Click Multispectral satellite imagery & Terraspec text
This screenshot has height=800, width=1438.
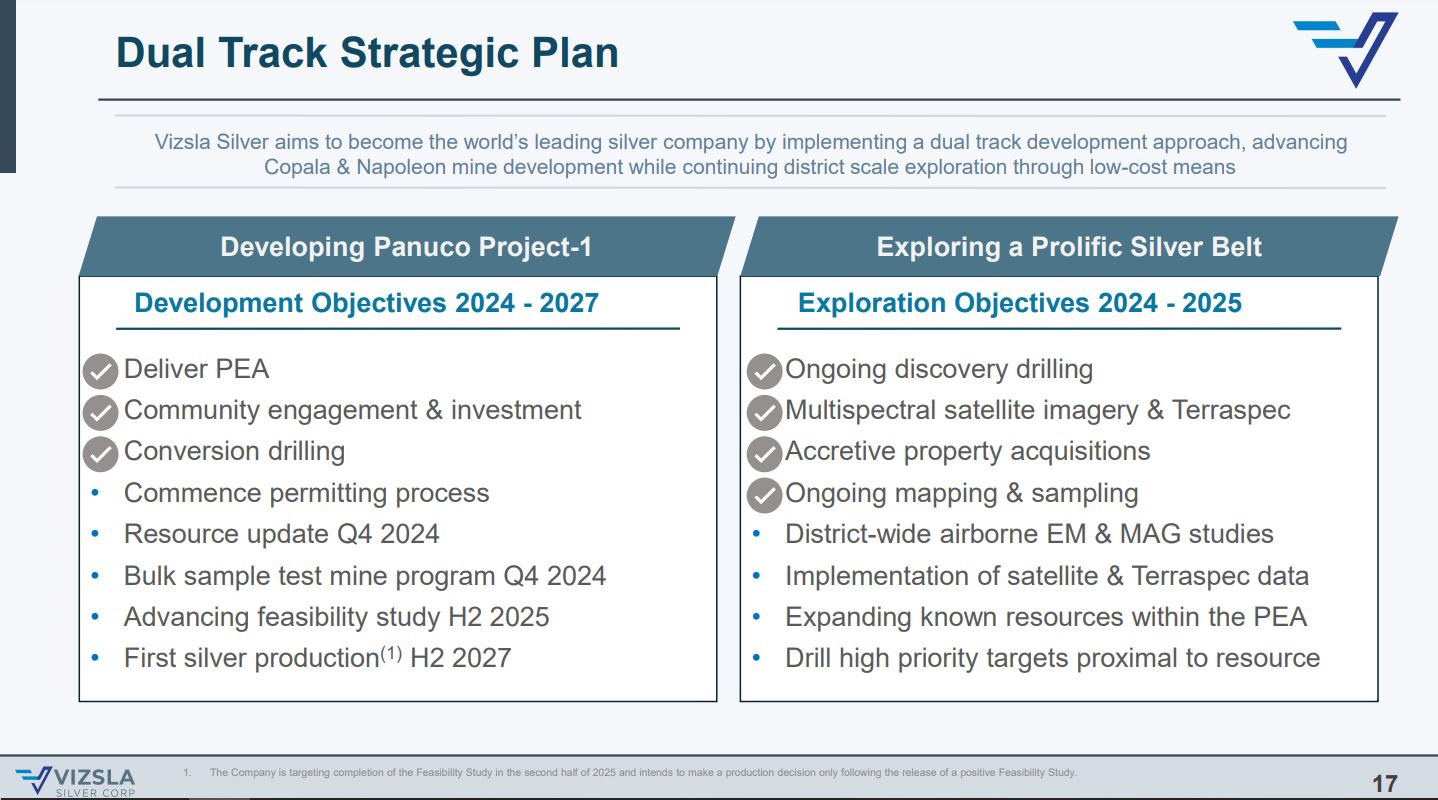click(1037, 410)
